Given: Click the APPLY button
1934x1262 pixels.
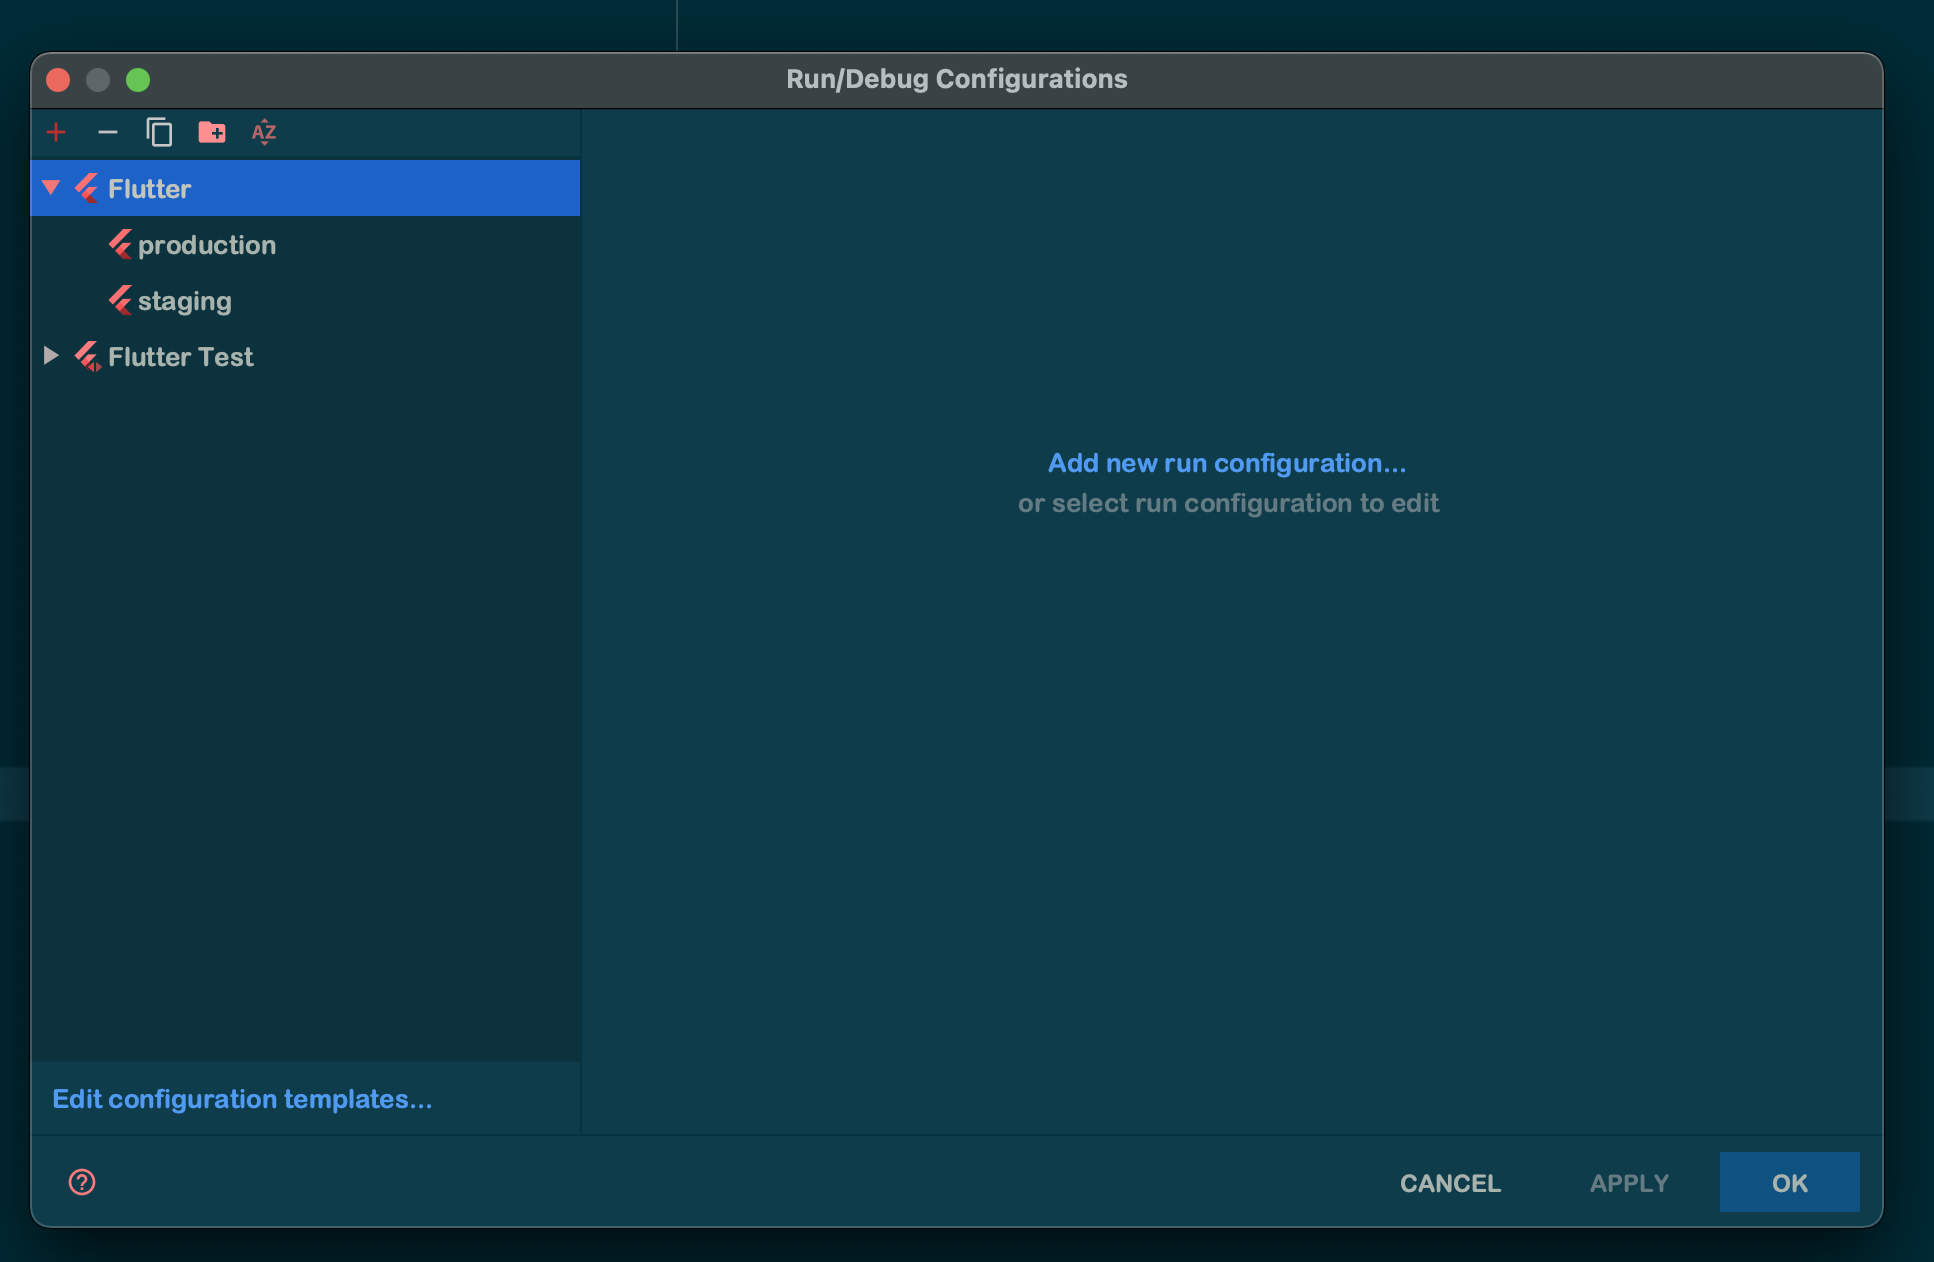Looking at the screenshot, I should pyautogui.click(x=1629, y=1183).
